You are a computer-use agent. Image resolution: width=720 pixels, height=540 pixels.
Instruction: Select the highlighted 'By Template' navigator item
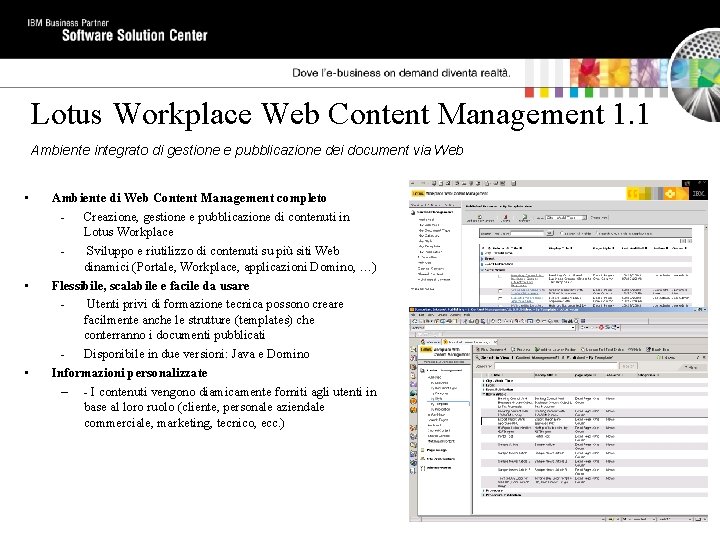coord(448,404)
